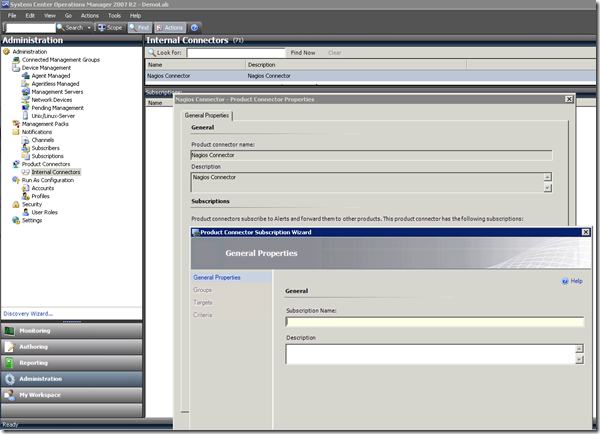Open the Help menu in the menu bar
The image size is (600, 434).
(x=135, y=16)
